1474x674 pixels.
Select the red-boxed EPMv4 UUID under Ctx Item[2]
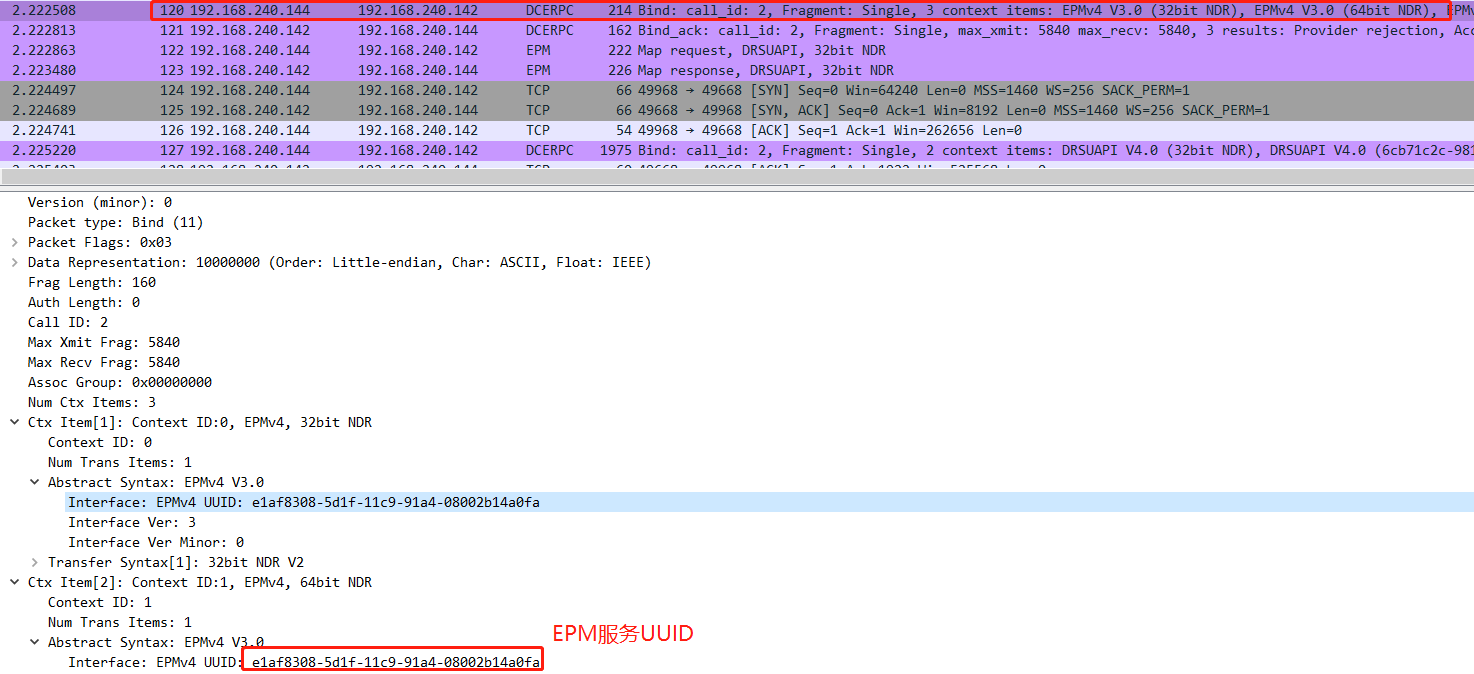pos(395,662)
